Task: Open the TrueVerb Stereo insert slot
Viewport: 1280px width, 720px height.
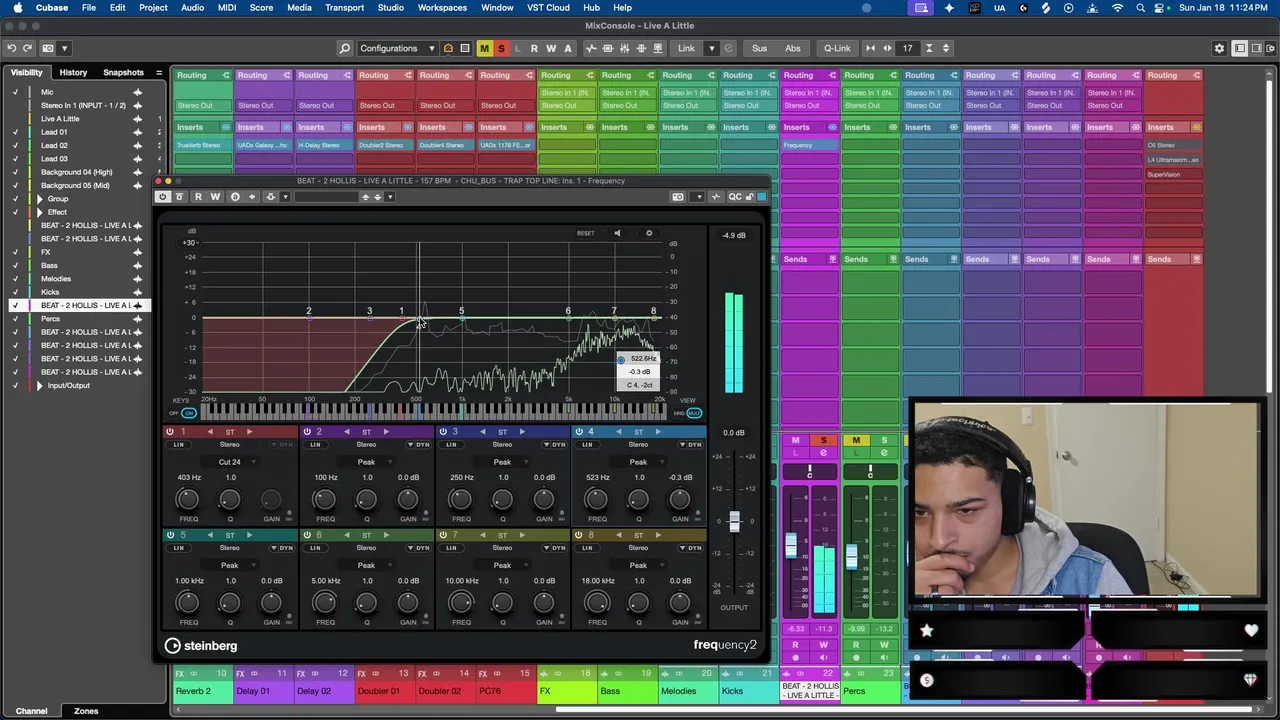Action: pos(203,145)
